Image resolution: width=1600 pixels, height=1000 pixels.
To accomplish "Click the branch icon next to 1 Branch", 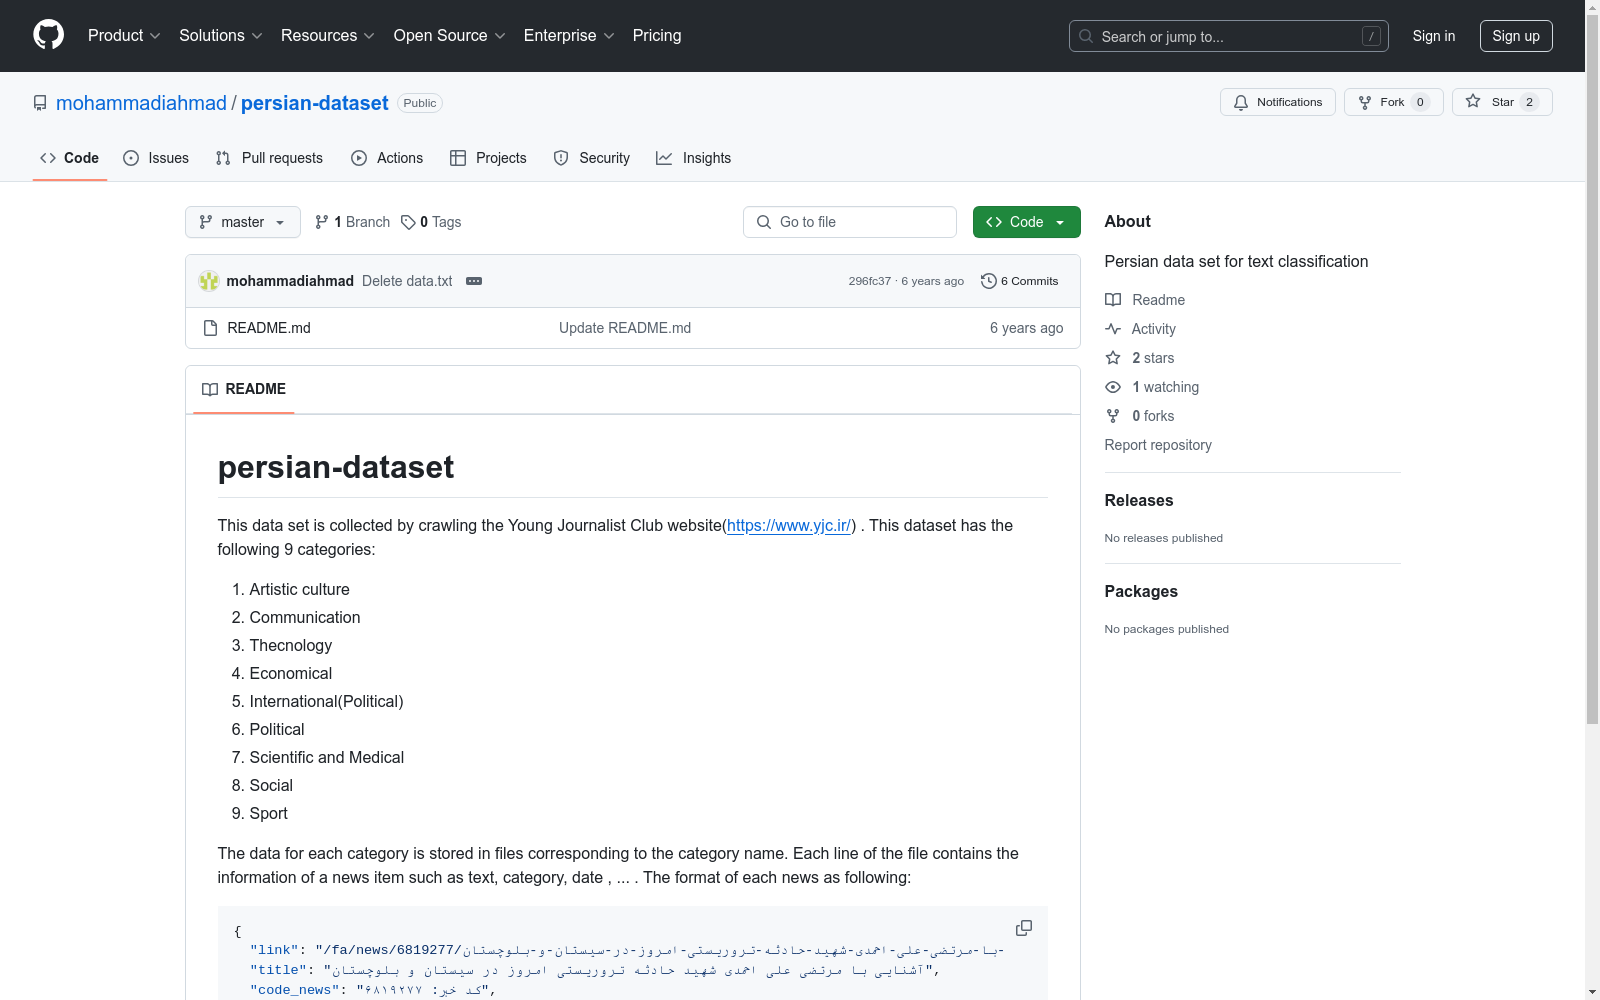I will (x=322, y=222).
